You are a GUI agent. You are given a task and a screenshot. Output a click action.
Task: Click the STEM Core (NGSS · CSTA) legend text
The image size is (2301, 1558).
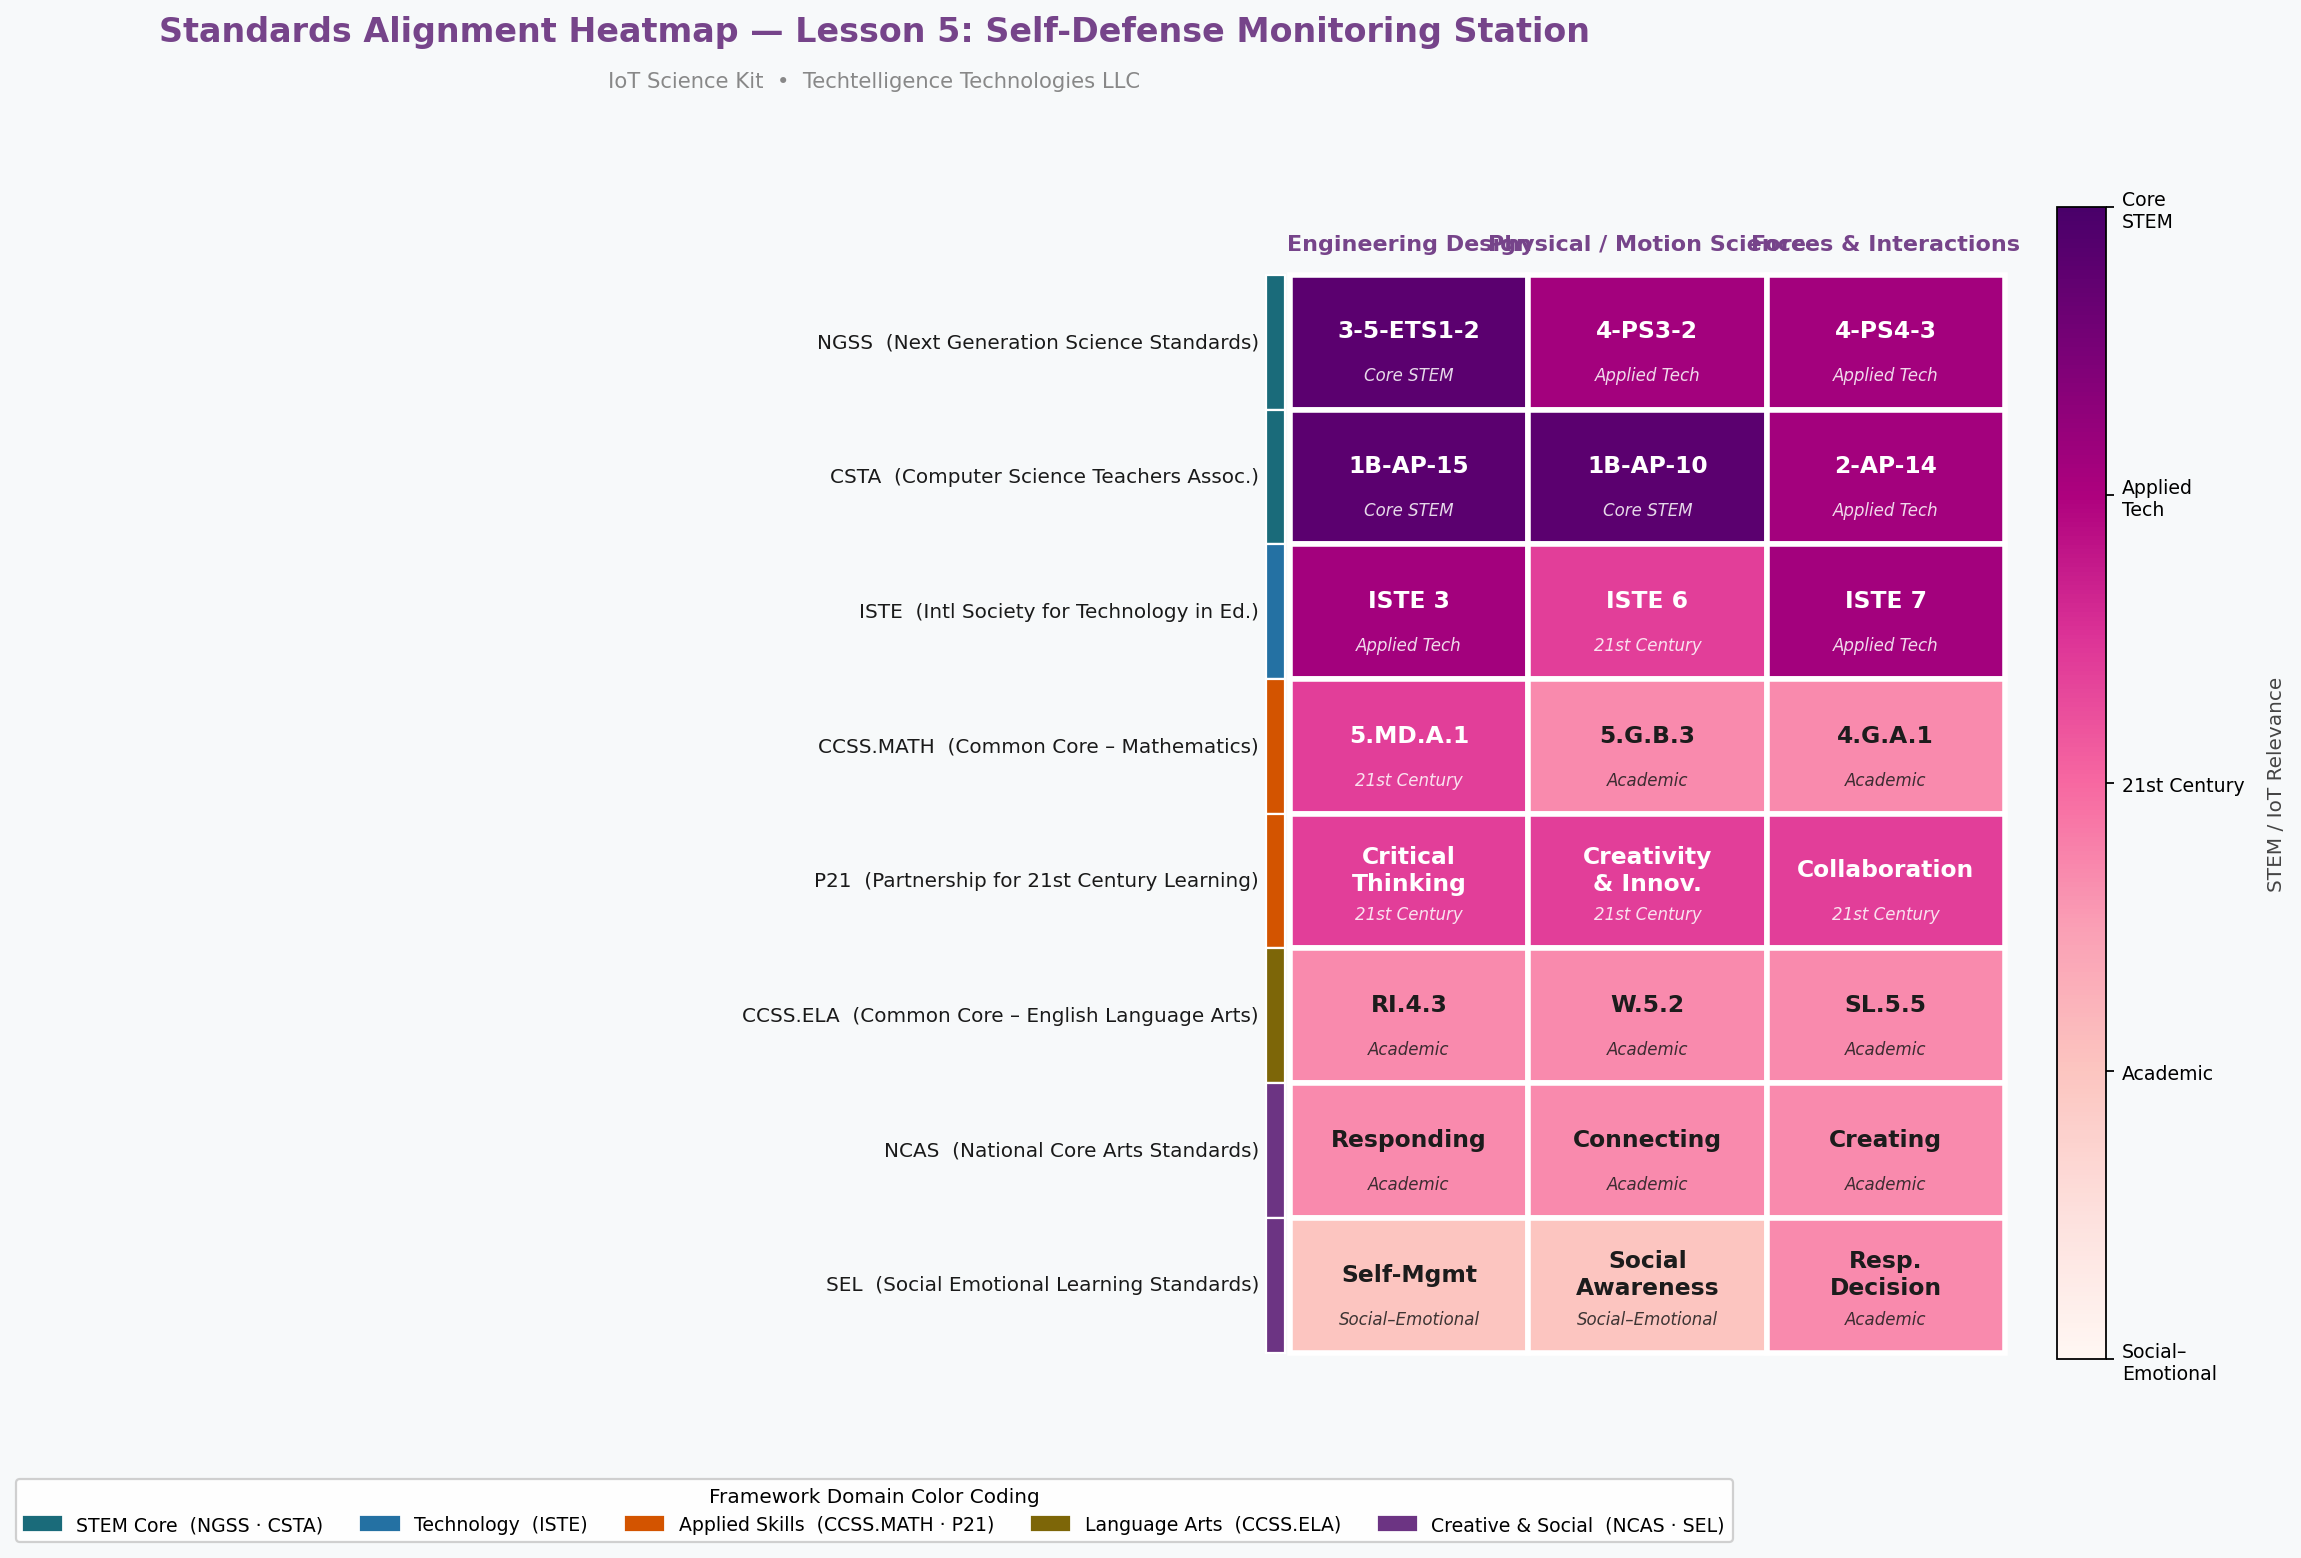(199, 1525)
